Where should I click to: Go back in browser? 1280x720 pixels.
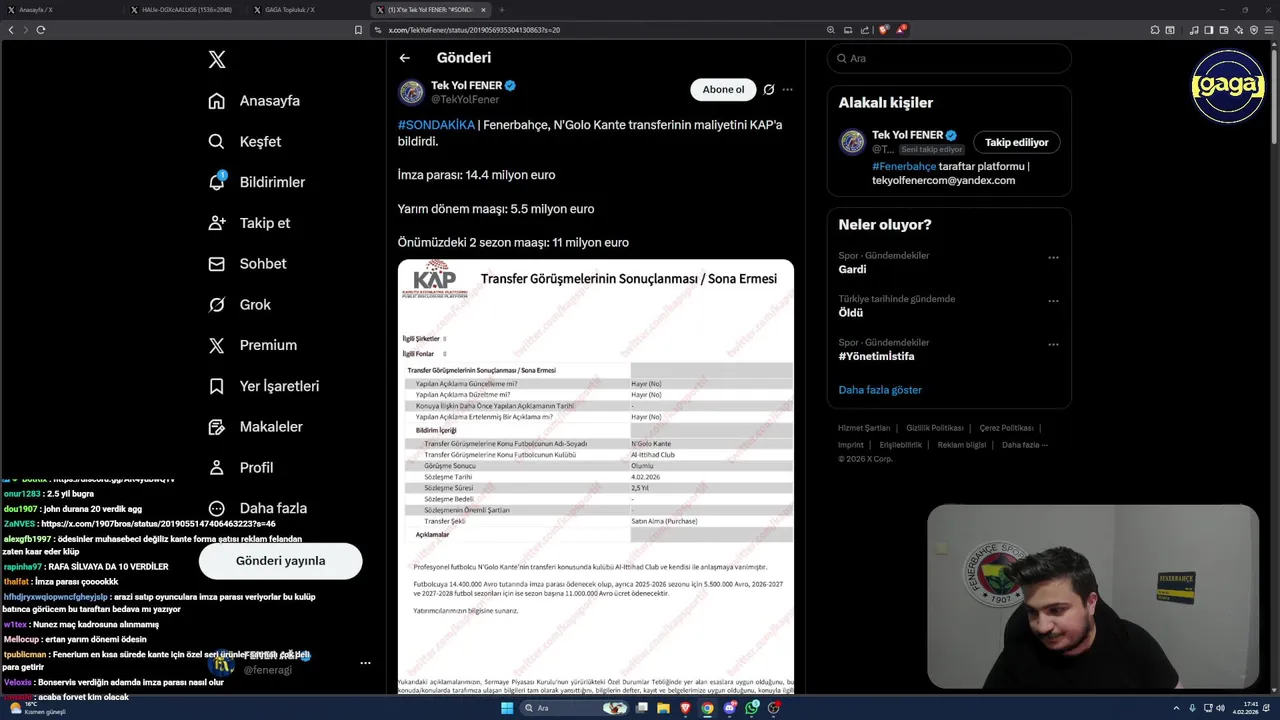pos(11,30)
